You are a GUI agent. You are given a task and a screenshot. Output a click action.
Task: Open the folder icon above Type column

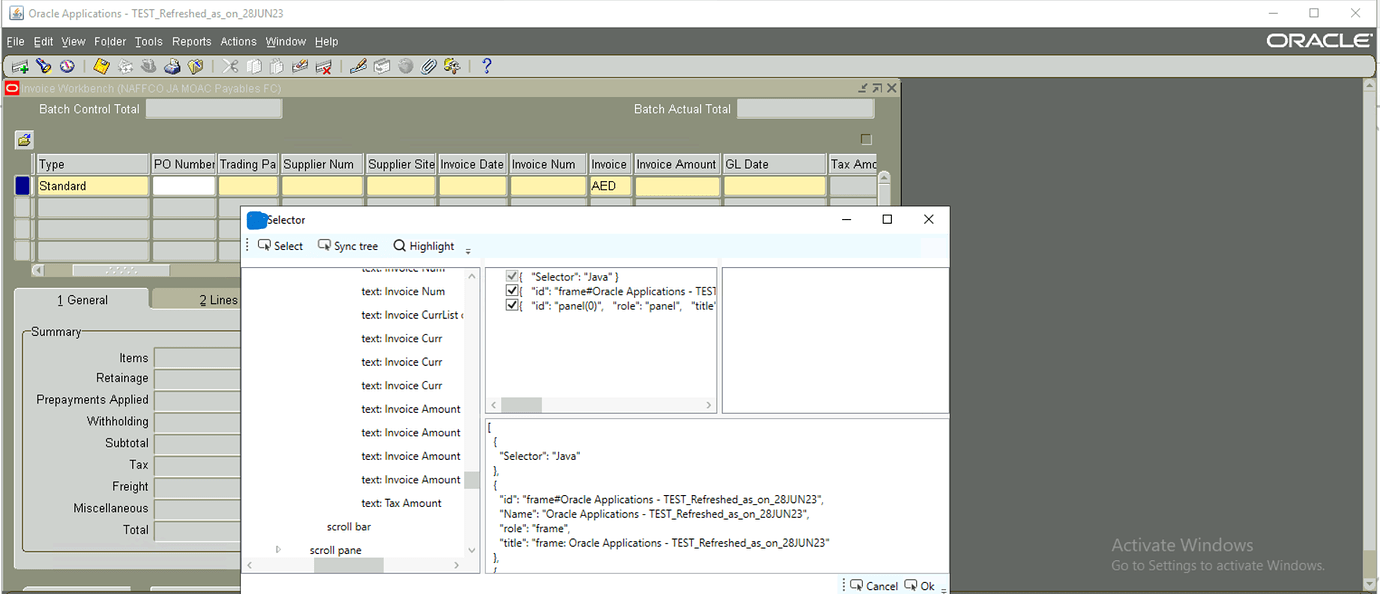(x=24, y=139)
